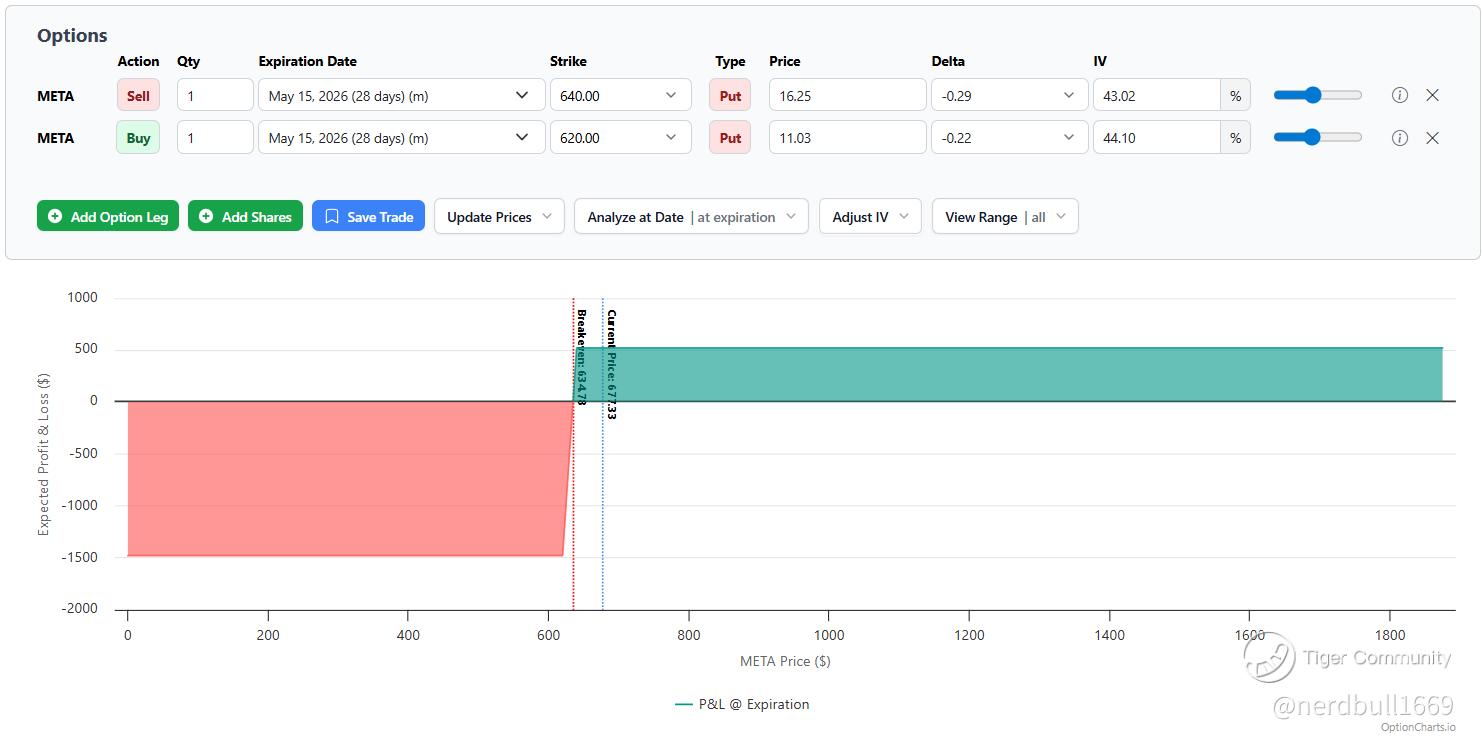The height and width of the screenshot is (739, 1482).
Task: Click the Add Shares button
Action: tap(245, 217)
